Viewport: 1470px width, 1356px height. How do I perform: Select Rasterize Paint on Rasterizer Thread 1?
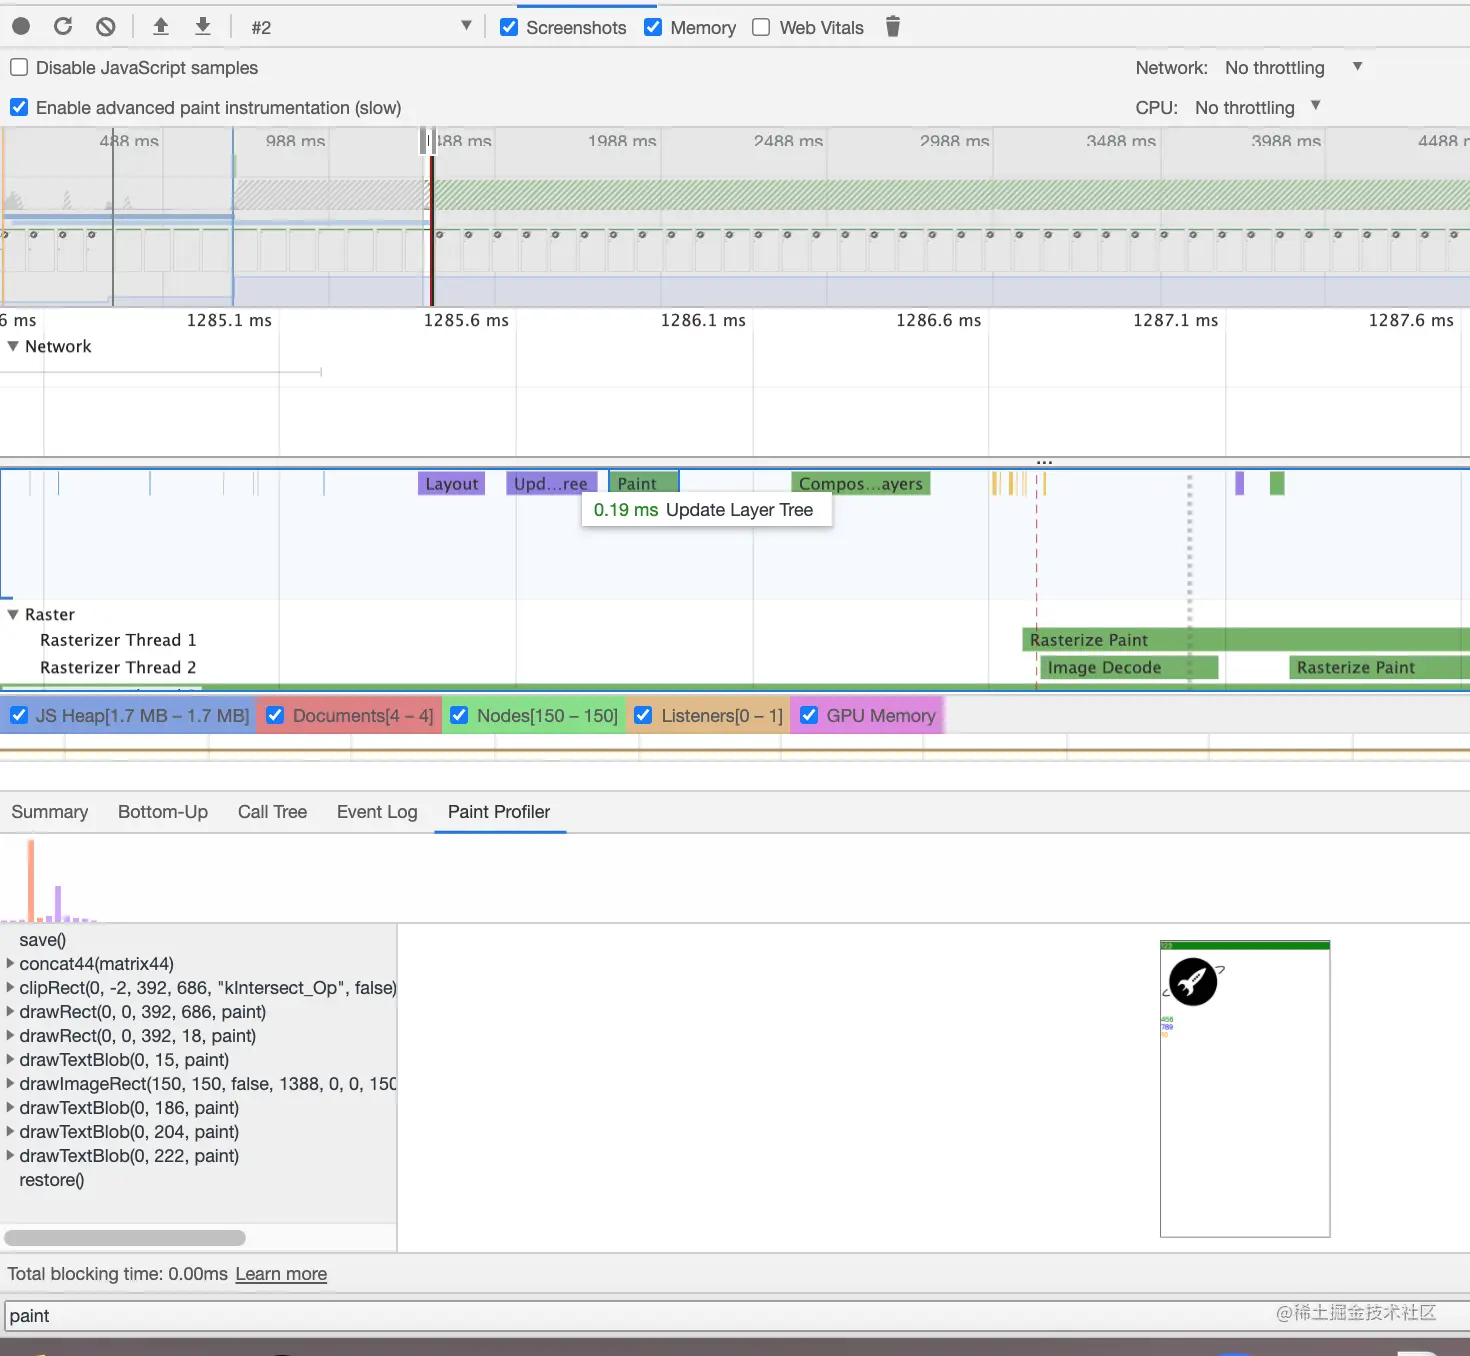point(1245,640)
